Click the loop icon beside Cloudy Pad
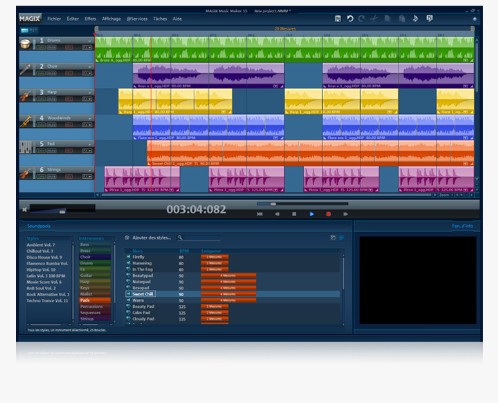498x403 pixels. click(128, 319)
